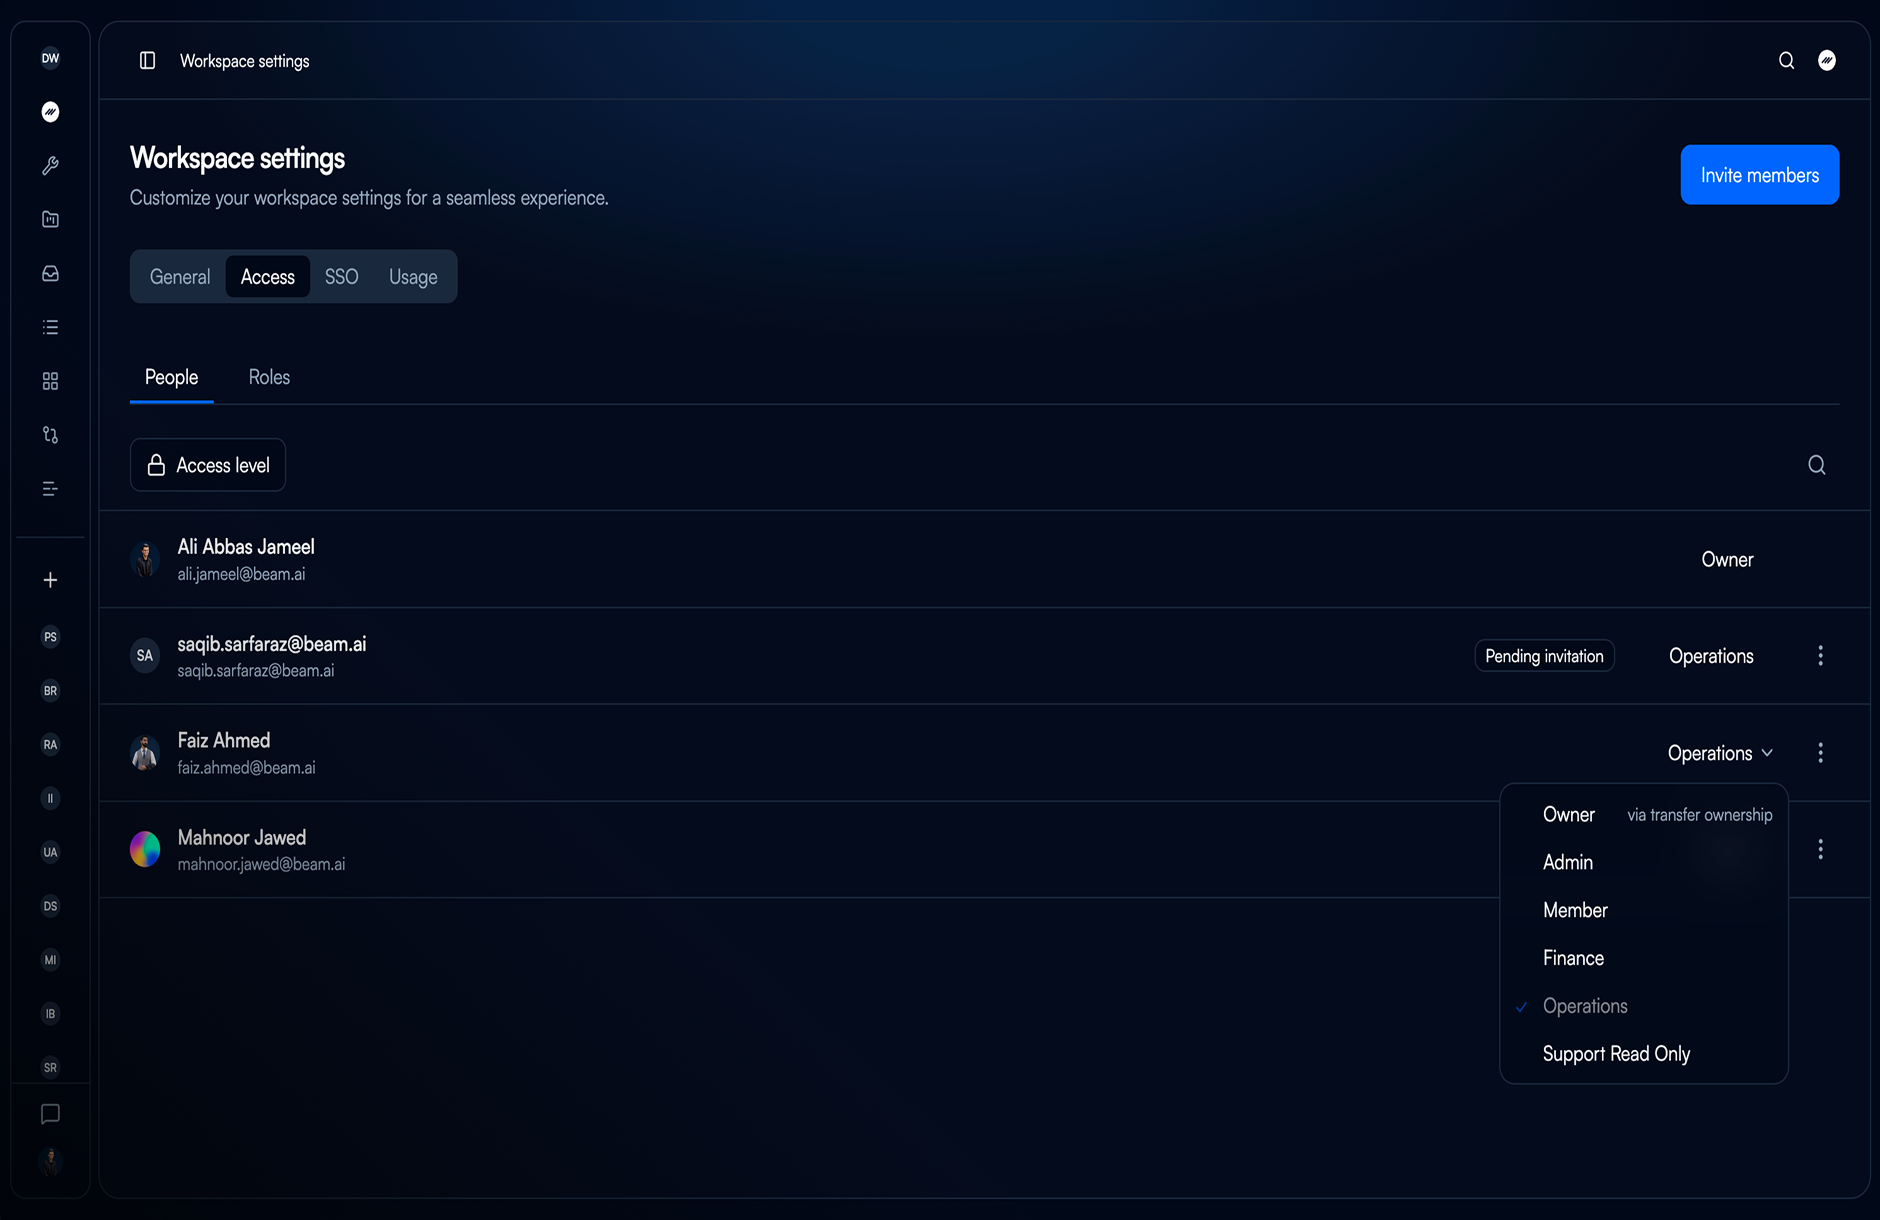Open the inbox icon in sidebar
The height and width of the screenshot is (1220, 1880).
pos(50,274)
